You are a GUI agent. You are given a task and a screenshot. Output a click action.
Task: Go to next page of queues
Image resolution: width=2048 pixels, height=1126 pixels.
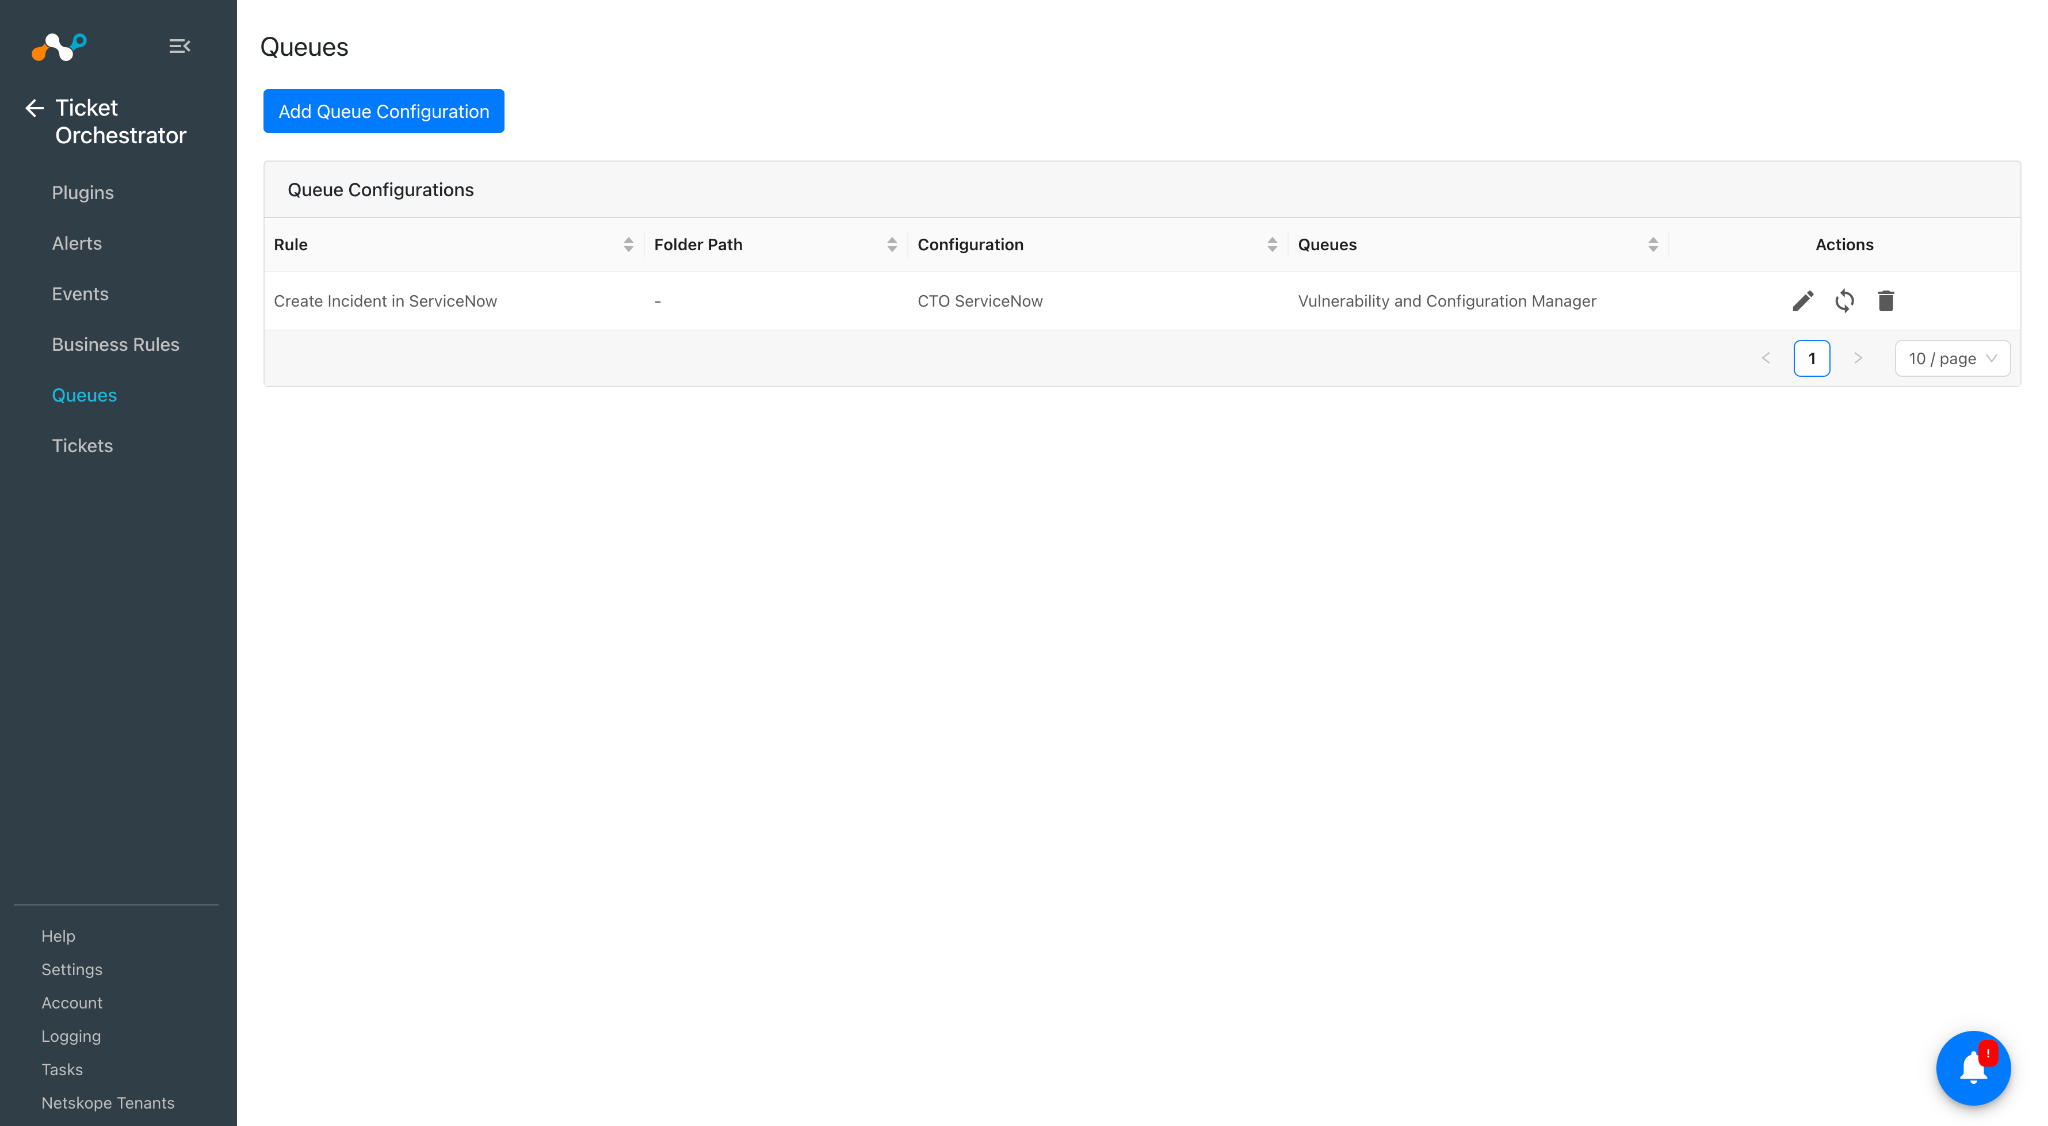(x=1858, y=358)
